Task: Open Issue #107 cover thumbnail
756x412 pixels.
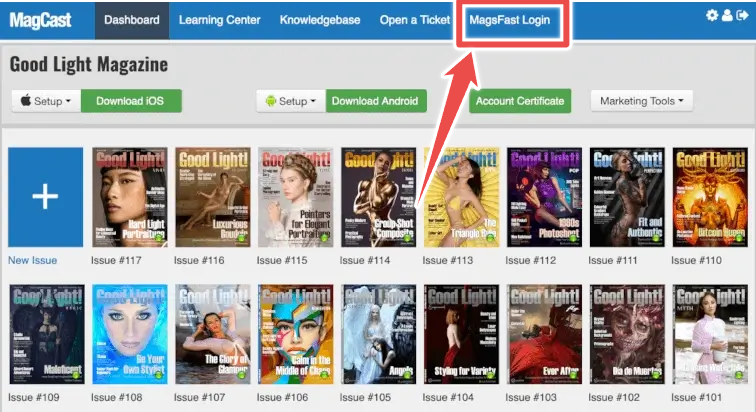Action: tap(213, 334)
